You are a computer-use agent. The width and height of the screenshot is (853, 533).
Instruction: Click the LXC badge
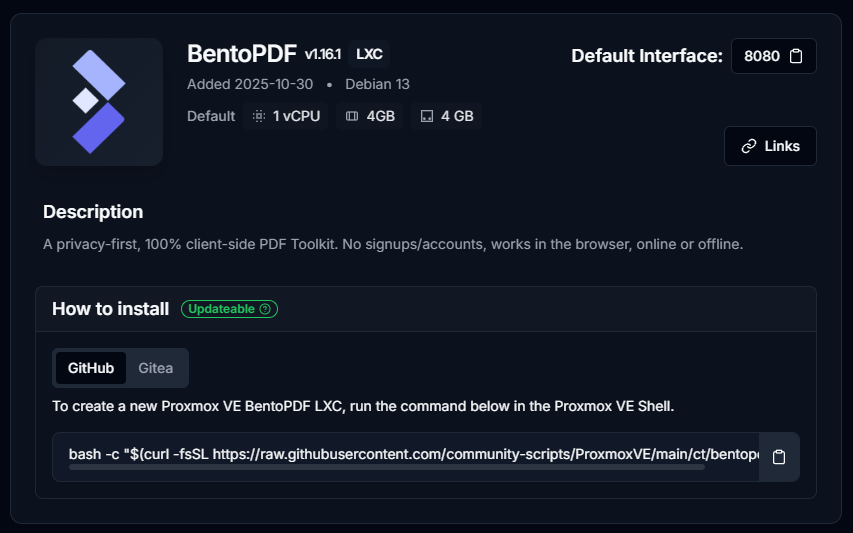coord(370,54)
